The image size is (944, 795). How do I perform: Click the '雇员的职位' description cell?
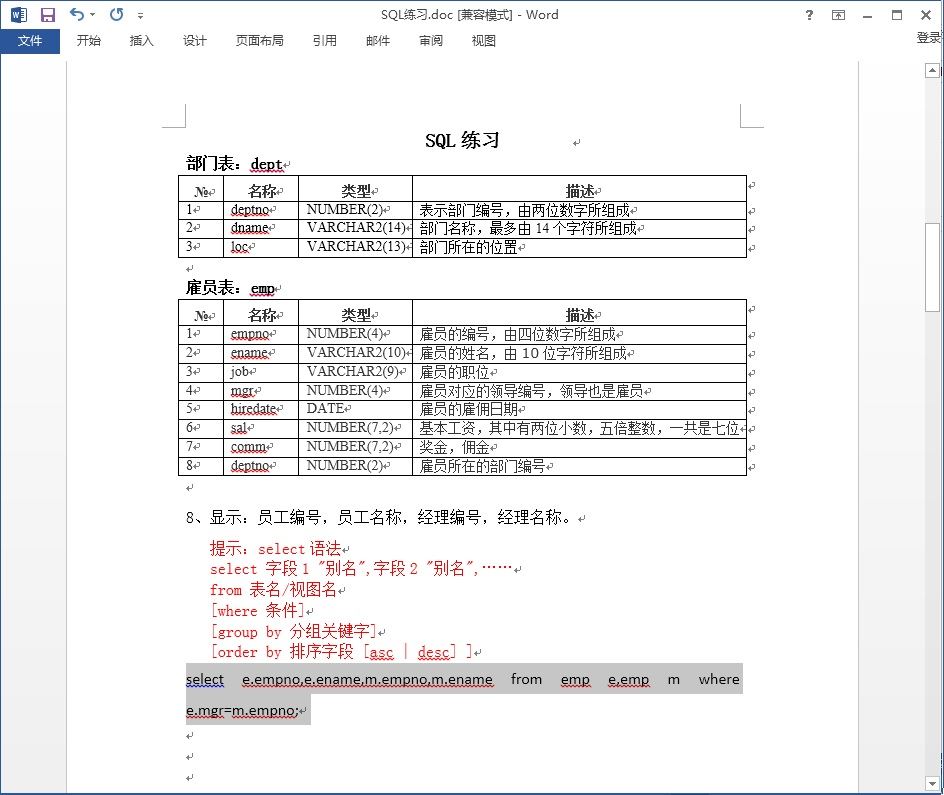click(x=579, y=373)
